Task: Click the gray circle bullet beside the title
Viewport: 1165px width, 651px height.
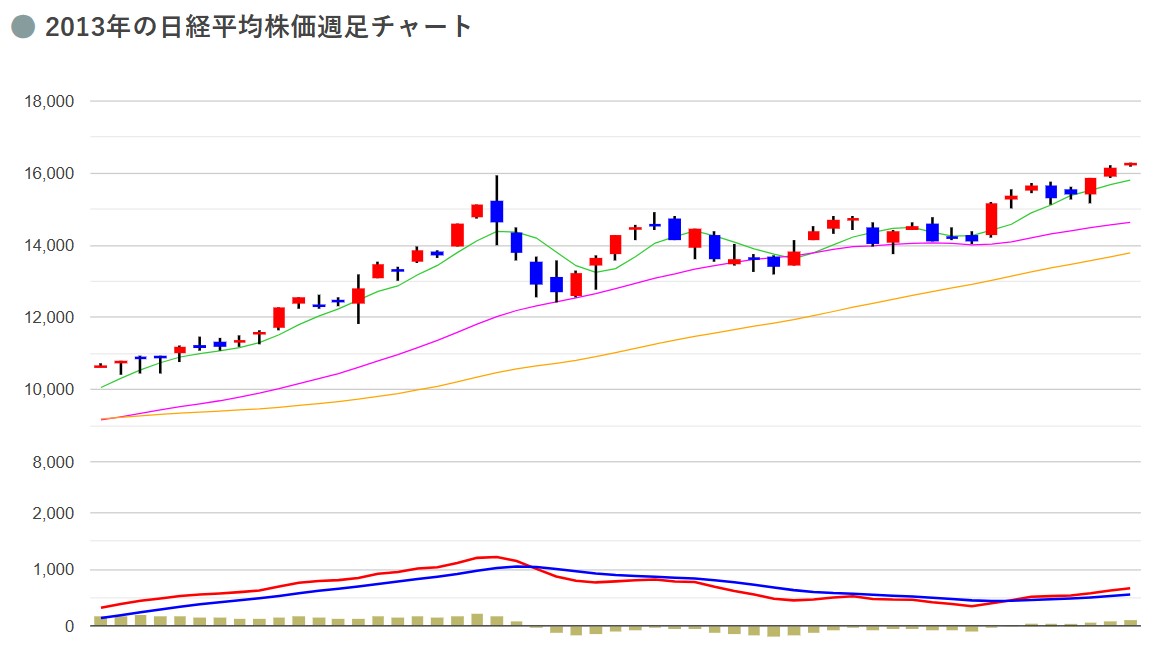Action: [x=23, y=27]
